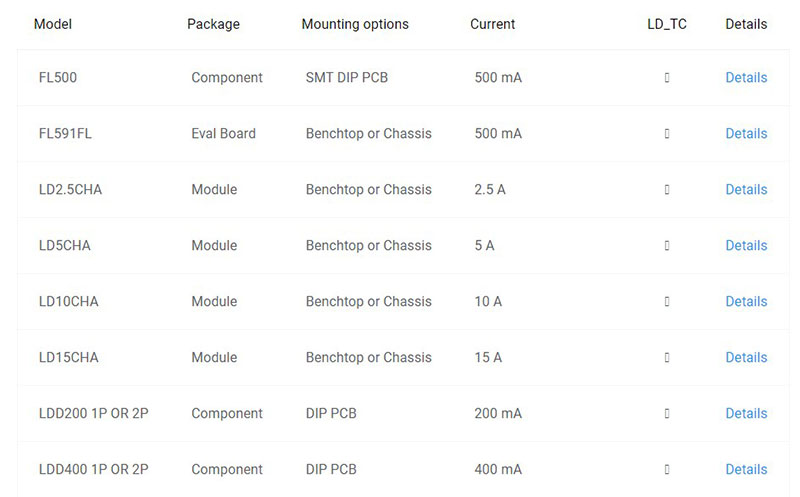Click the LD_TC icon in the FL591FL row

pyautogui.click(x=666, y=134)
